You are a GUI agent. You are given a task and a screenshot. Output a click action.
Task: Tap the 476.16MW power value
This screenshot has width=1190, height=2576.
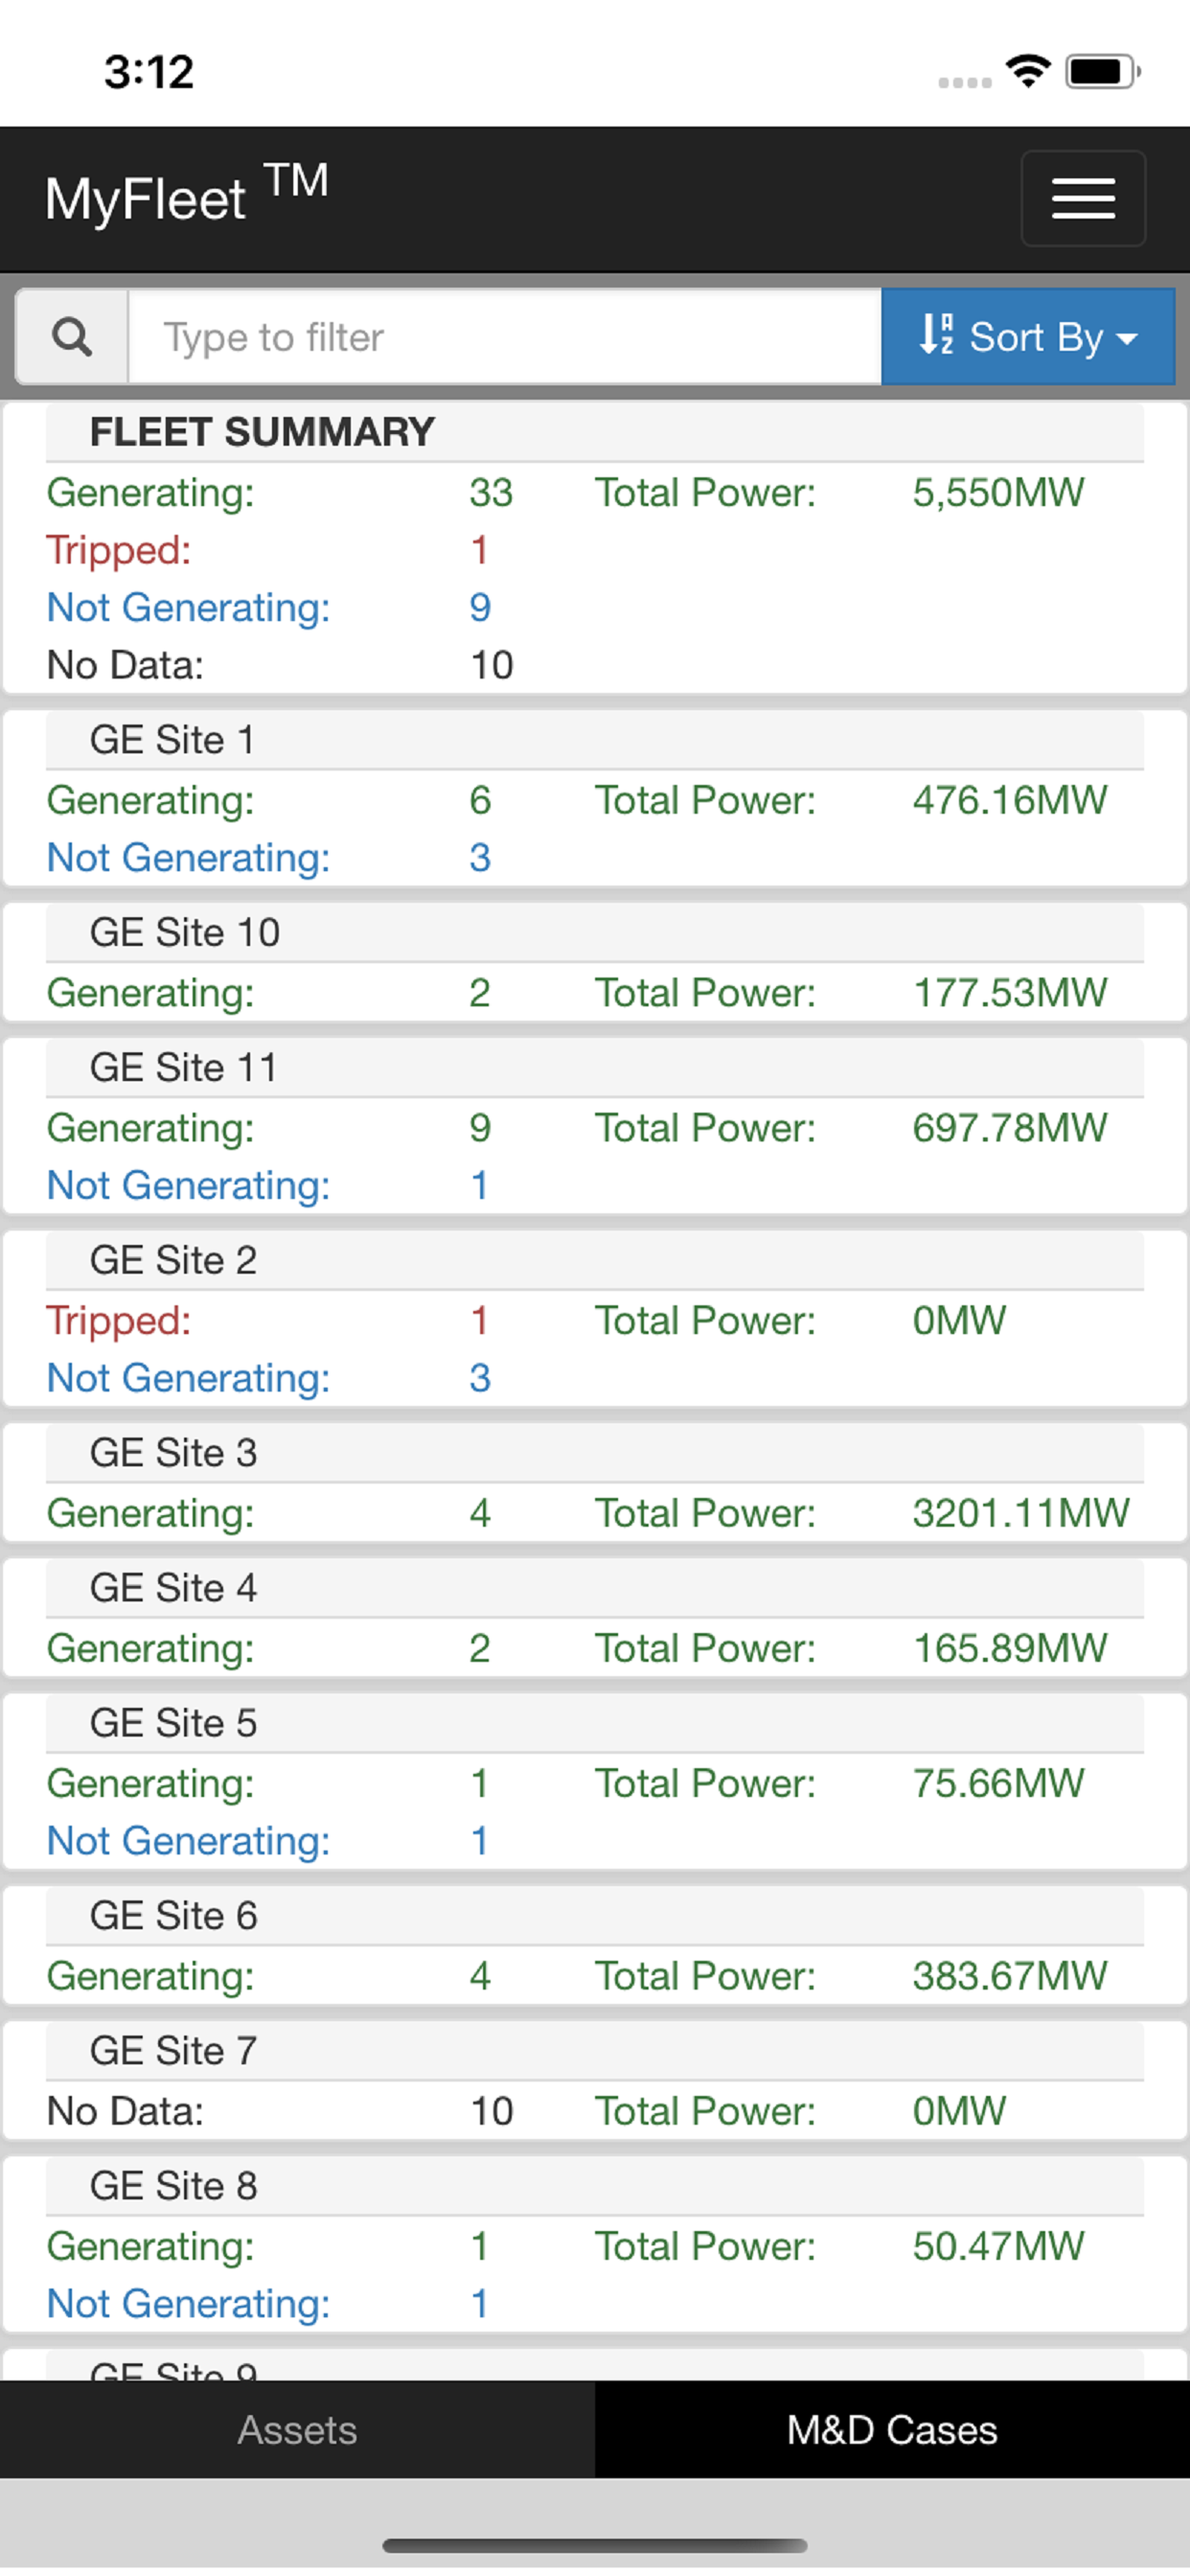coord(1010,800)
